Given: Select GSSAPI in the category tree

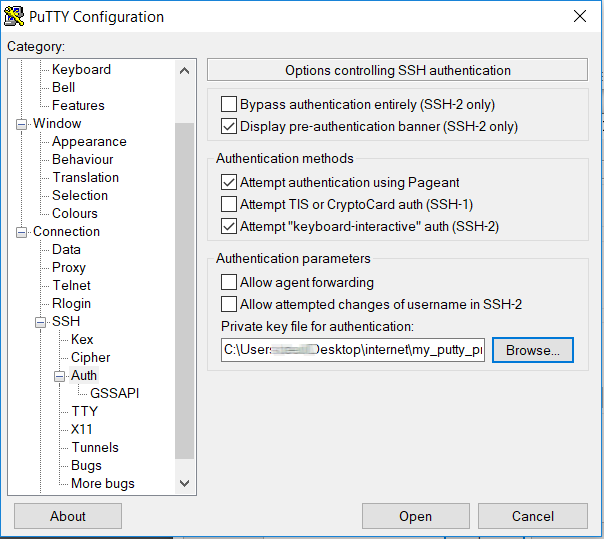Looking at the screenshot, I should point(114,393).
